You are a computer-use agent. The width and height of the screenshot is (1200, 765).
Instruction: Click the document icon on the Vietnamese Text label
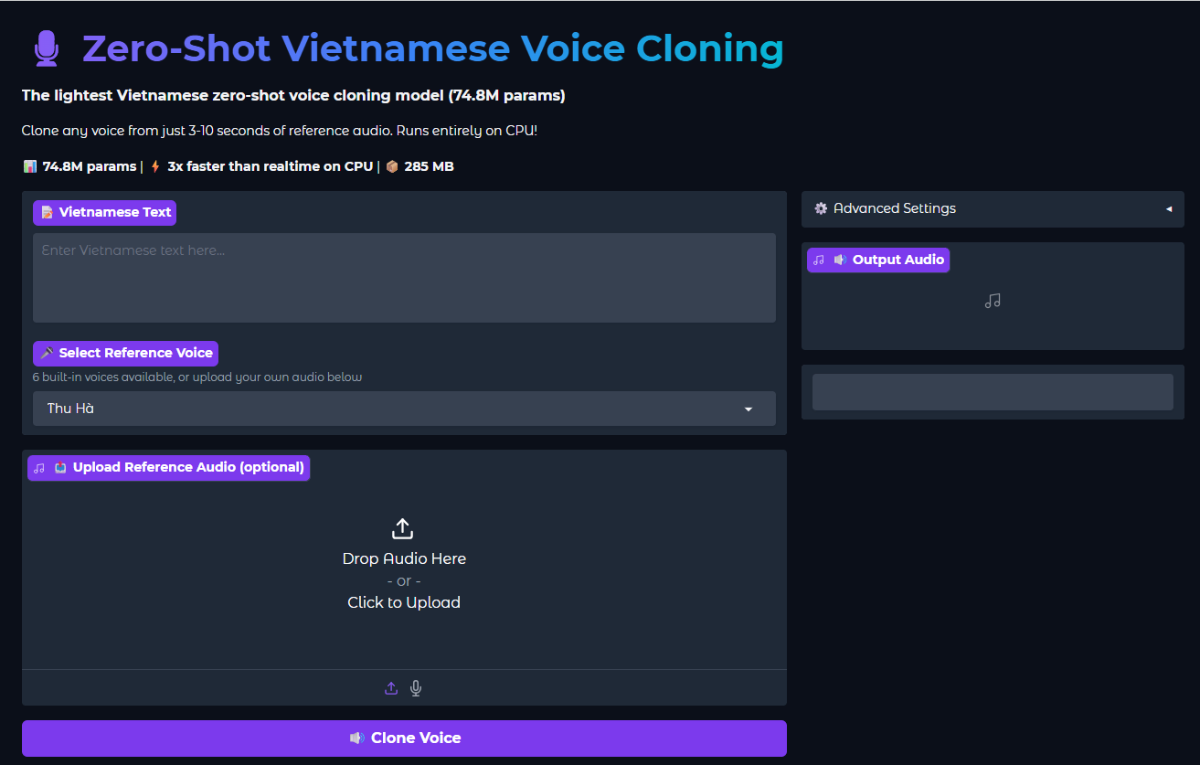click(x=47, y=212)
